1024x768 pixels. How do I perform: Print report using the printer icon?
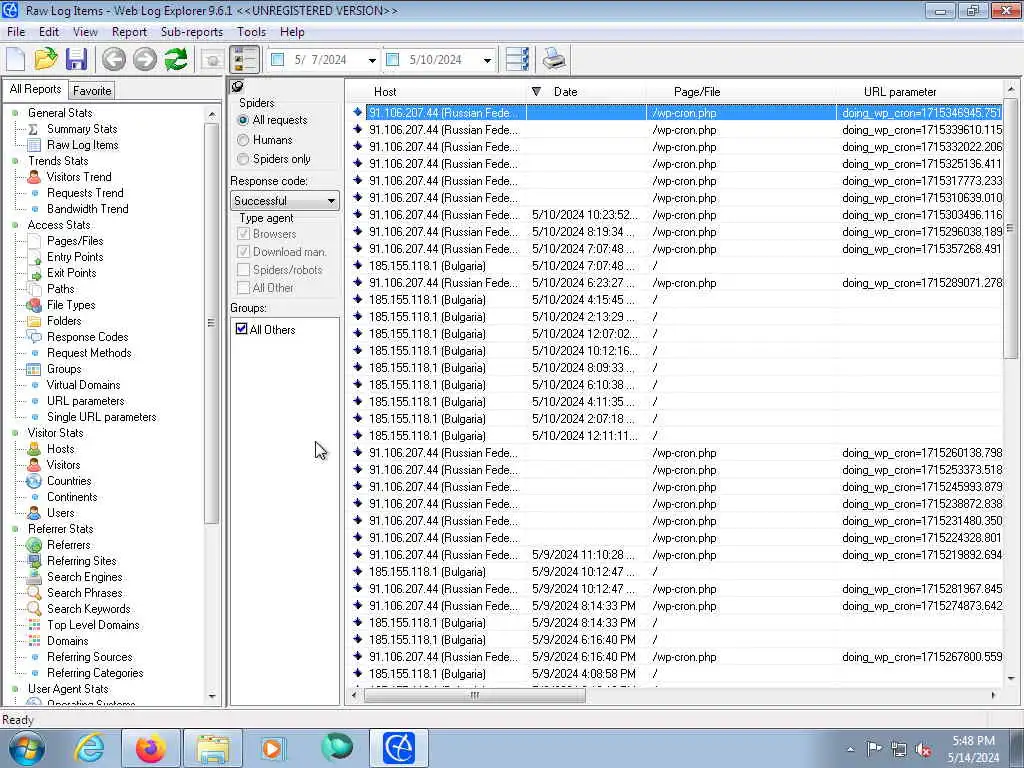click(x=554, y=59)
